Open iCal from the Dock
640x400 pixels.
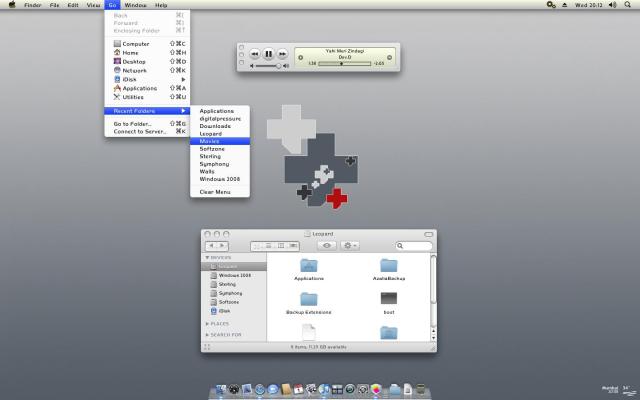click(298, 389)
